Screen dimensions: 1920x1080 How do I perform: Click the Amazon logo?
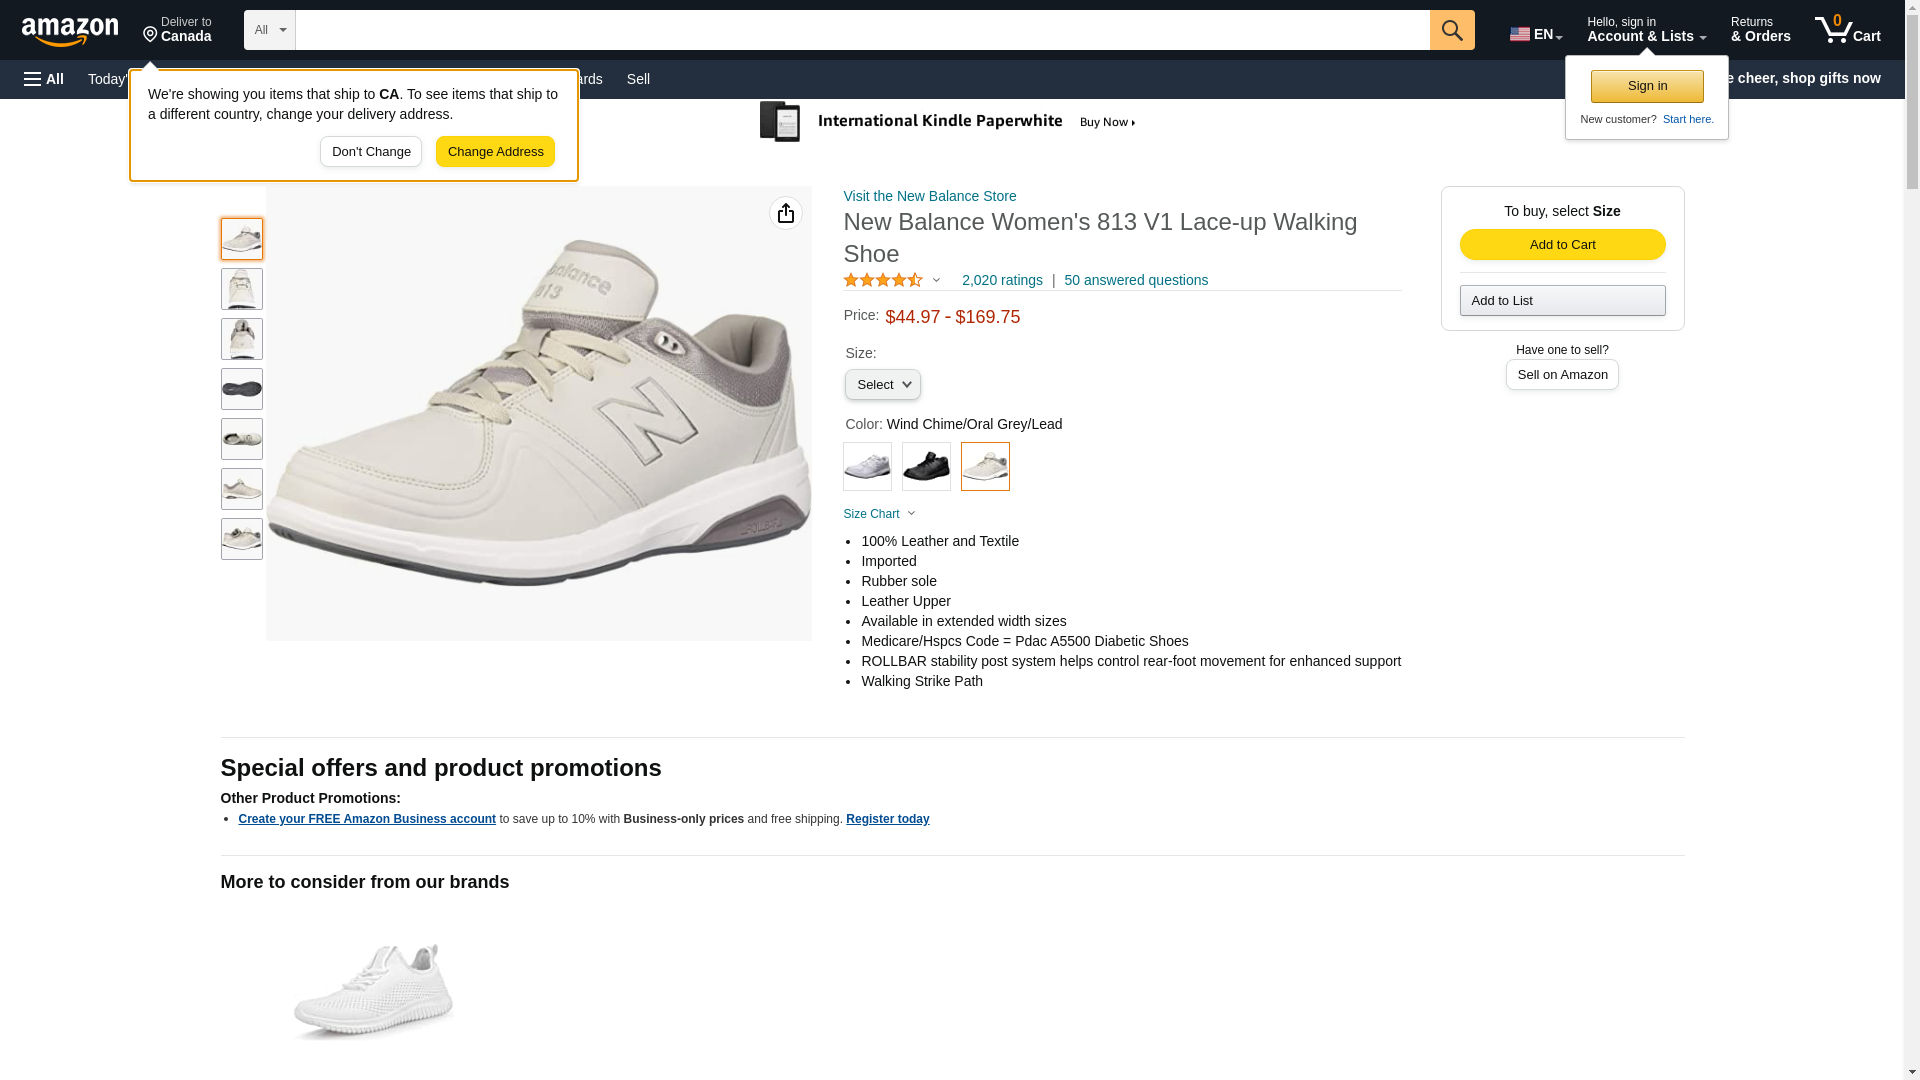(x=70, y=31)
